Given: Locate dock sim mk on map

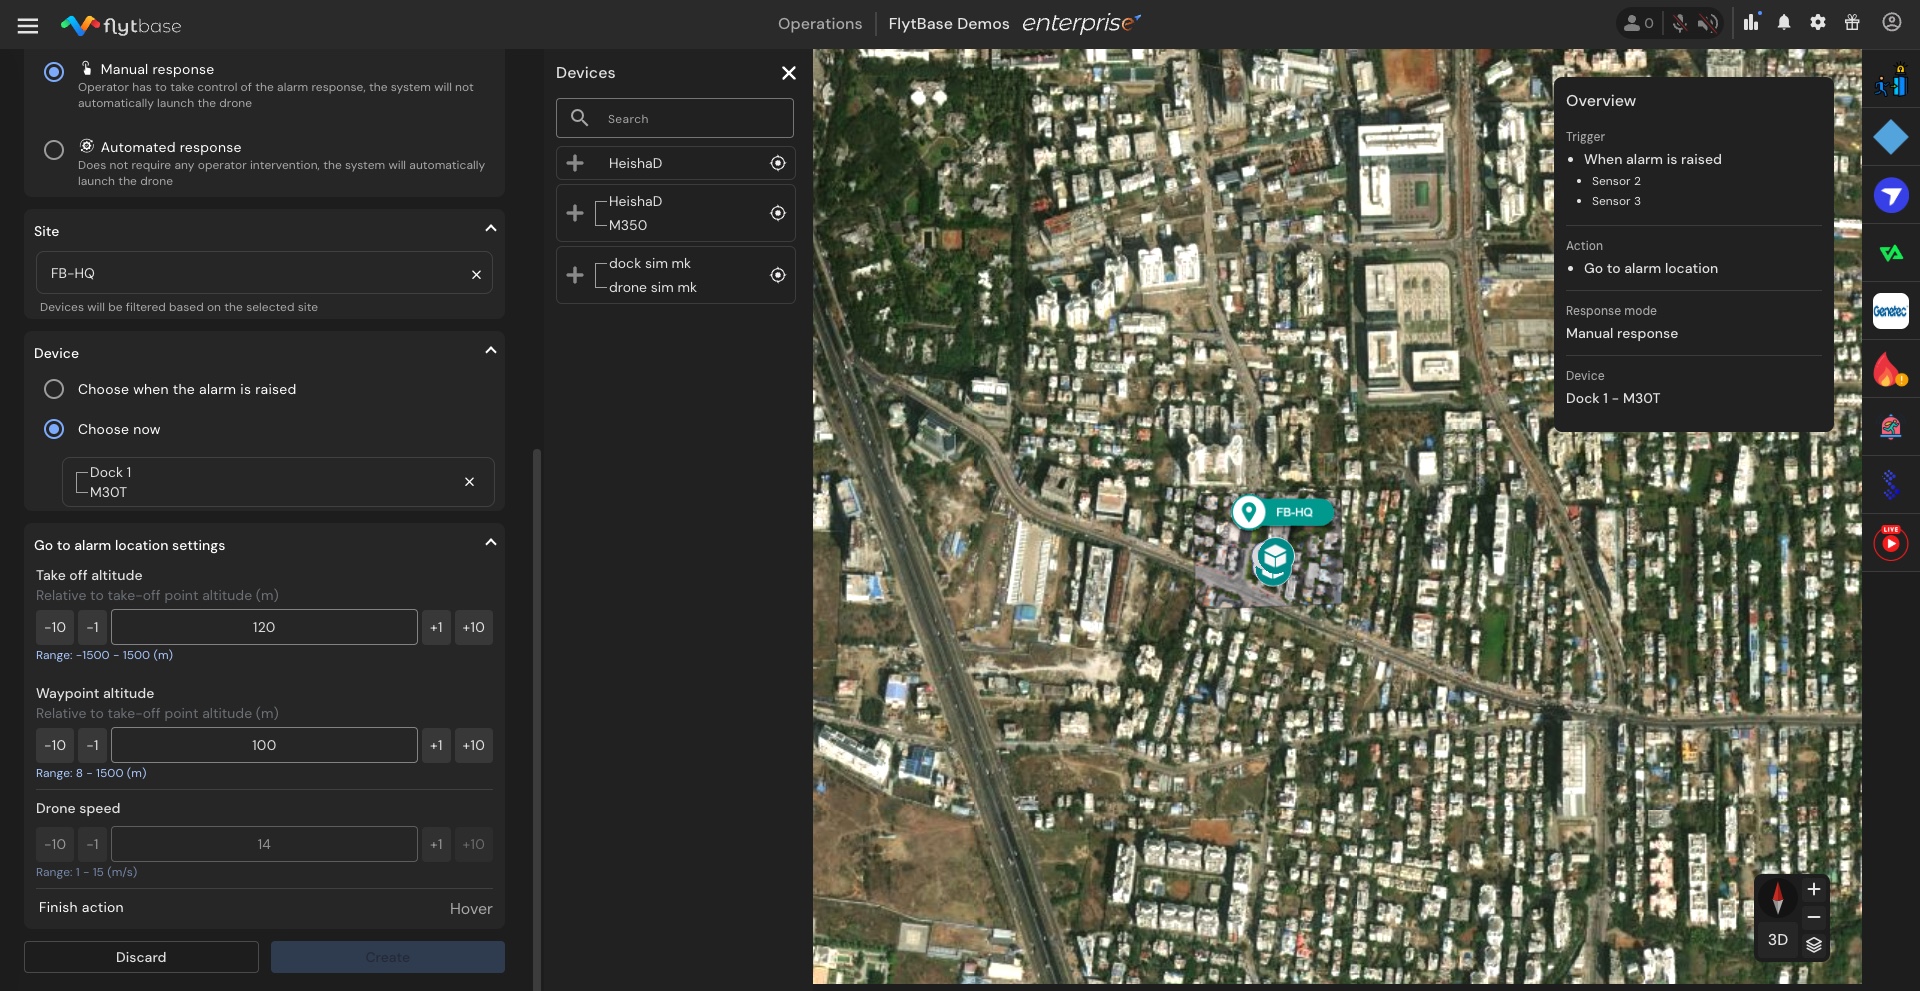Looking at the screenshot, I should 778,275.
